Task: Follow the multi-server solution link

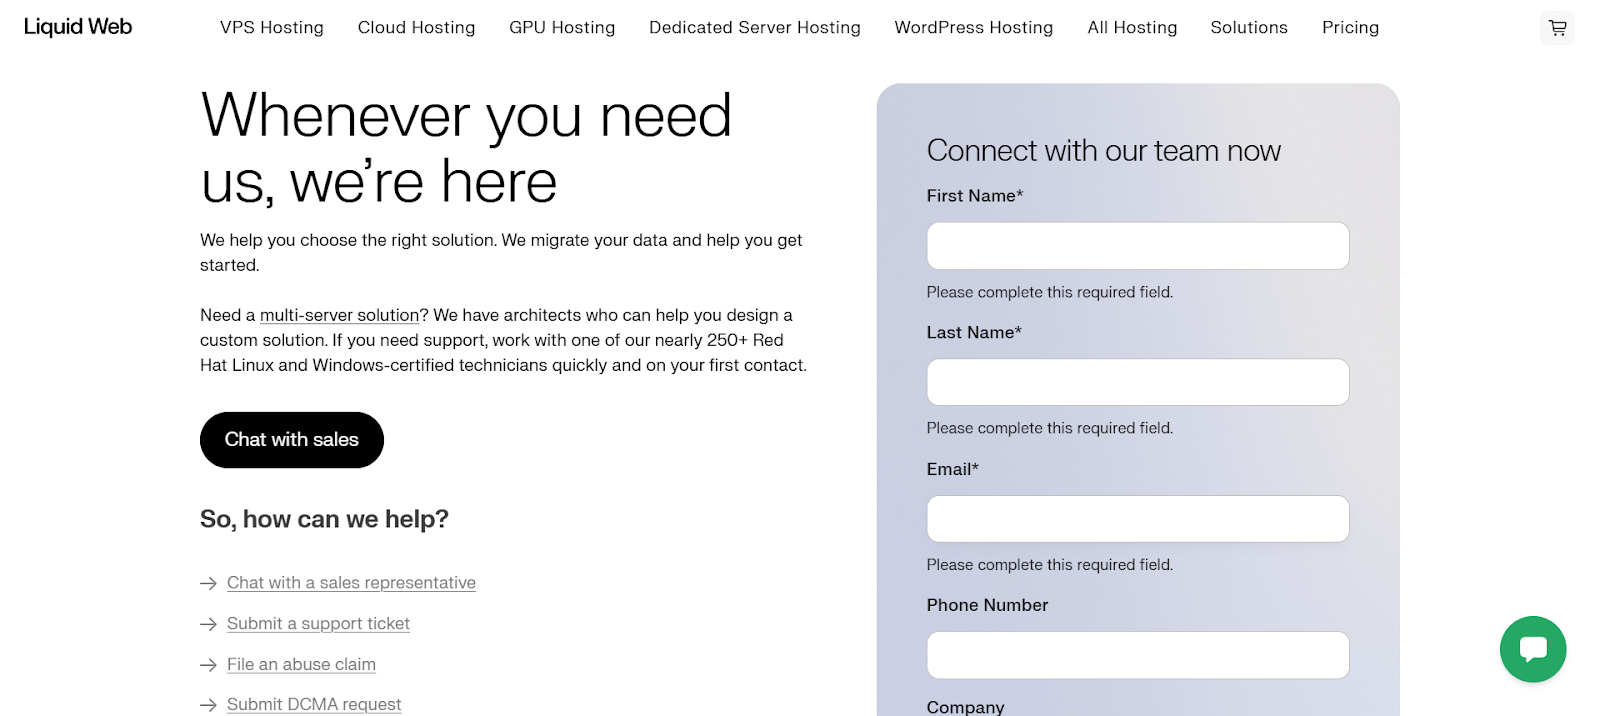Action: click(x=339, y=315)
